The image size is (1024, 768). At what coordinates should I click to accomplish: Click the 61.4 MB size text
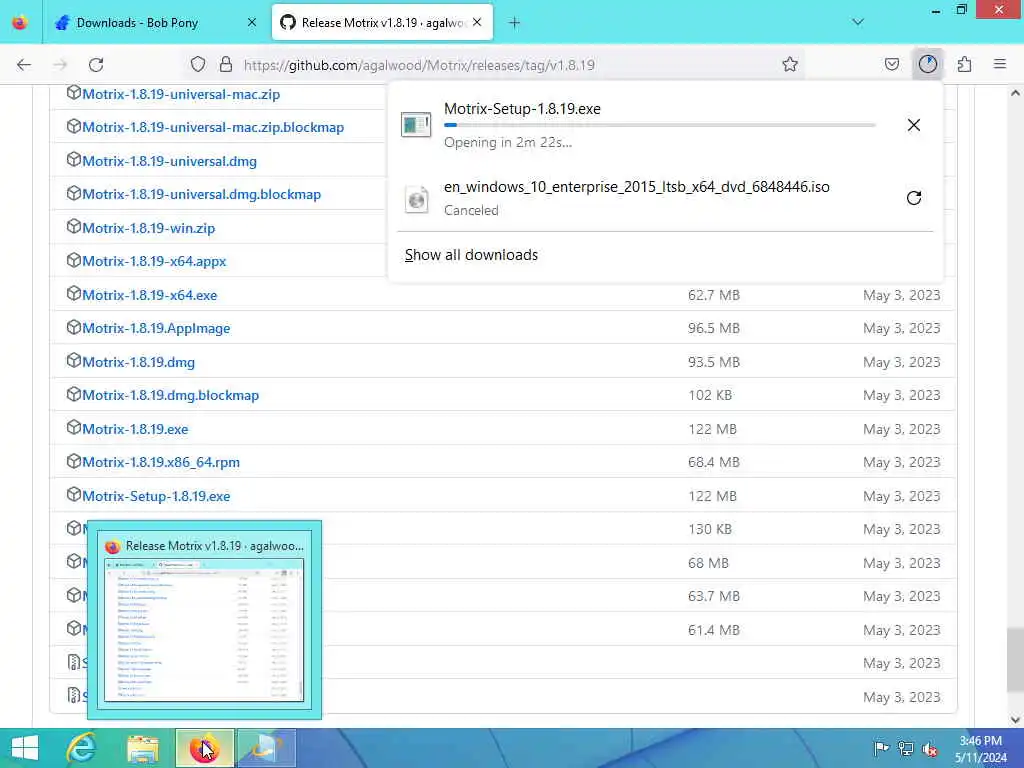[714, 630]
